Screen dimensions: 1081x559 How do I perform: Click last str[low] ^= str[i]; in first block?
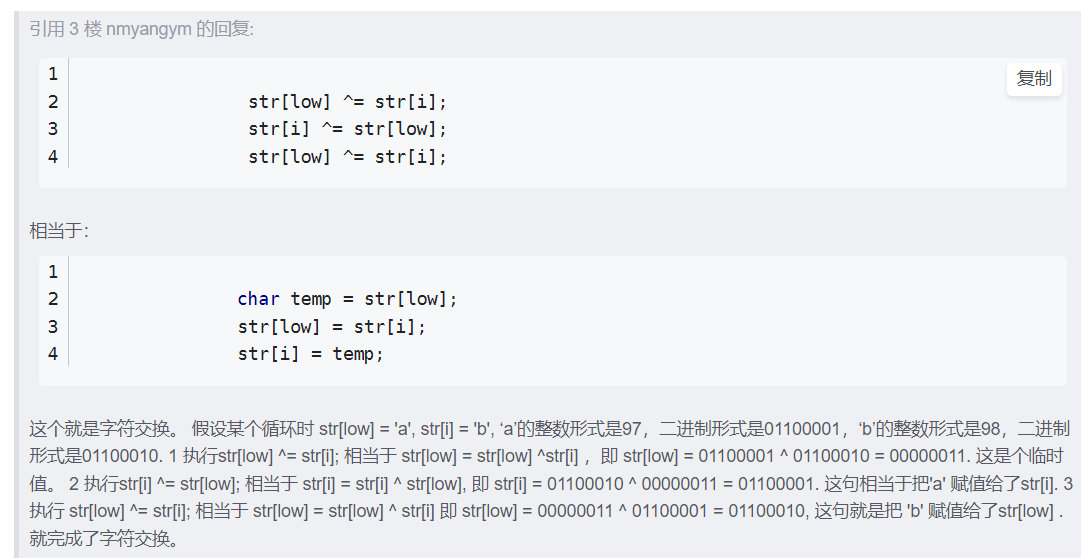click(x=347, y=156)
